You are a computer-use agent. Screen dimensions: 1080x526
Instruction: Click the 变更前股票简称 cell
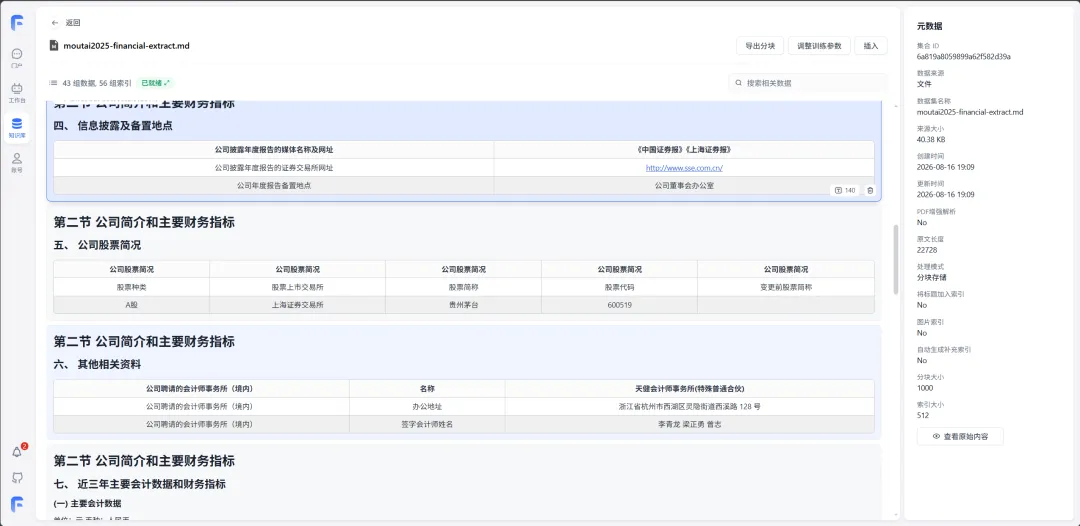tap(786, 287)
